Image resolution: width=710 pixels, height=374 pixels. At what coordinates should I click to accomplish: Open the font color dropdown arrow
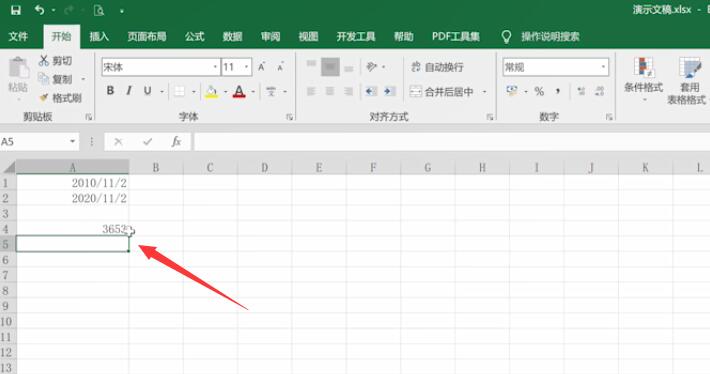[x=254, y=91]
